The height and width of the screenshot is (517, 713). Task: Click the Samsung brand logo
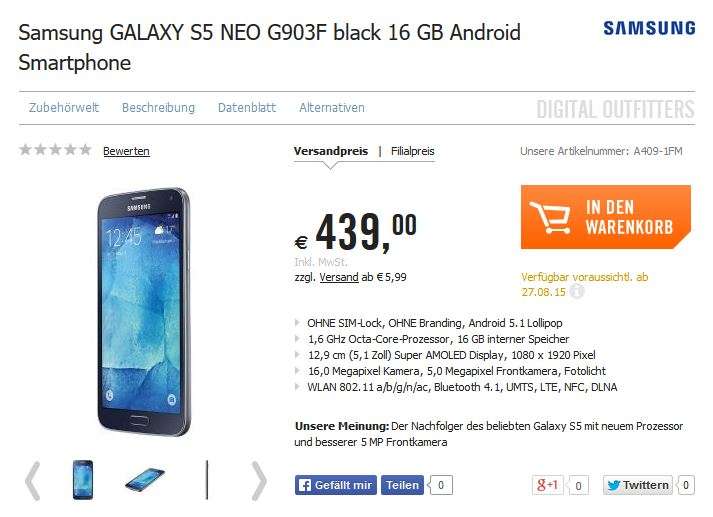[649, 28]
